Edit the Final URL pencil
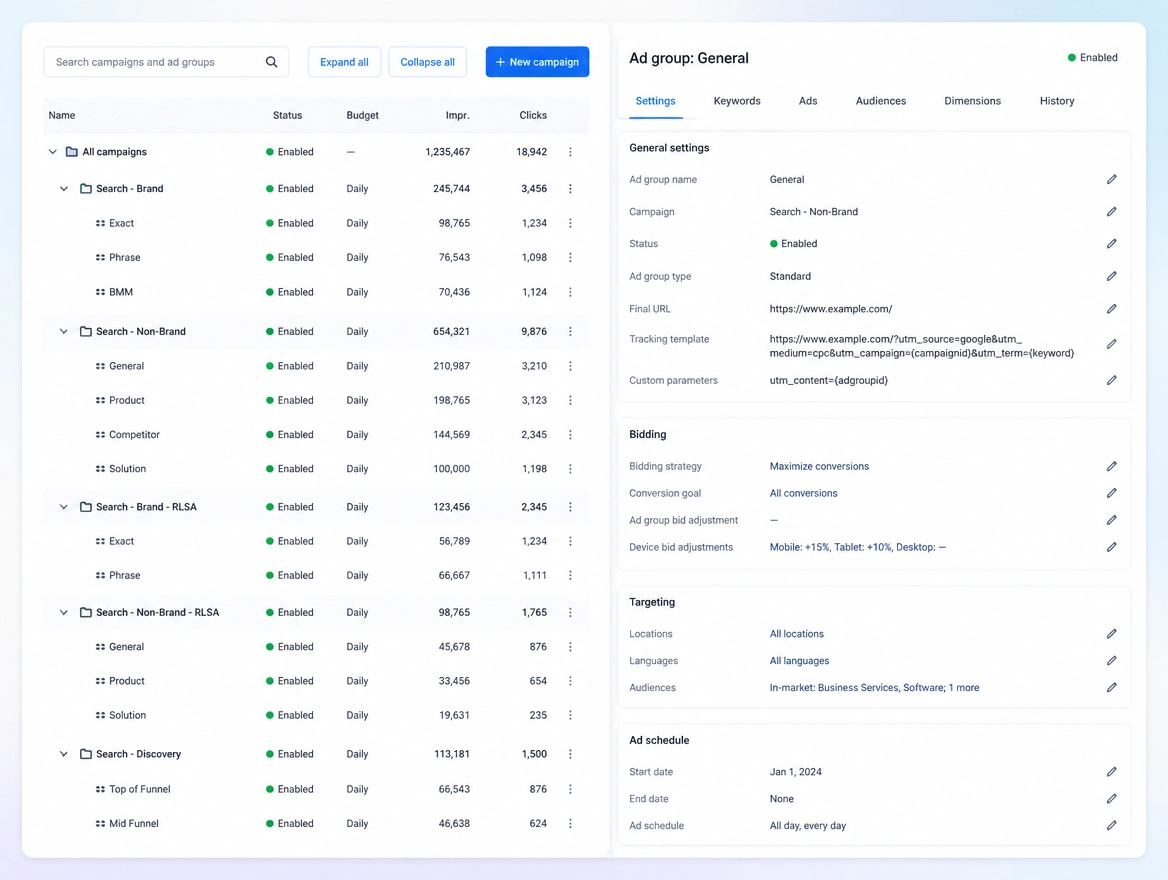1168x880 pixels. tap(1111, 308)
